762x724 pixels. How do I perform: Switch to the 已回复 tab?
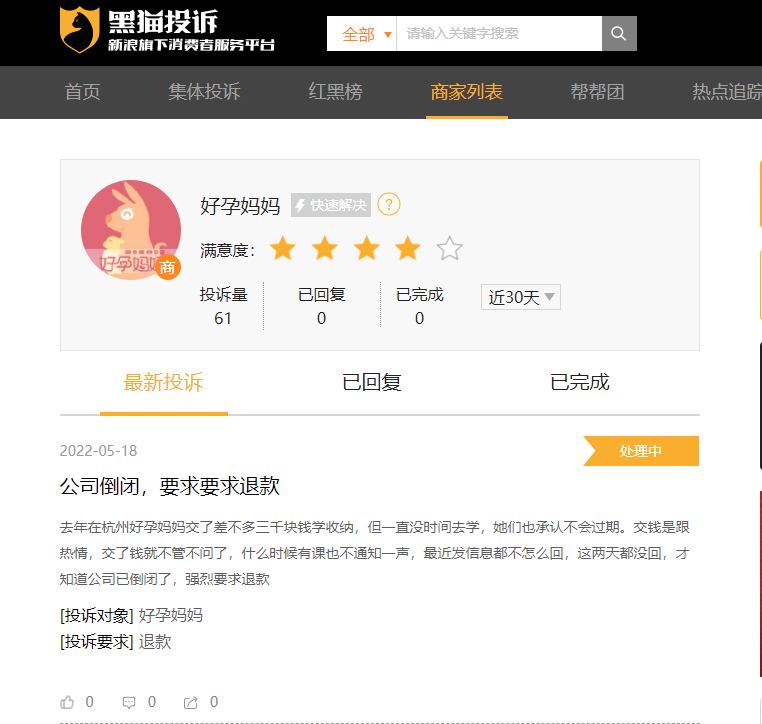[372, 382]
